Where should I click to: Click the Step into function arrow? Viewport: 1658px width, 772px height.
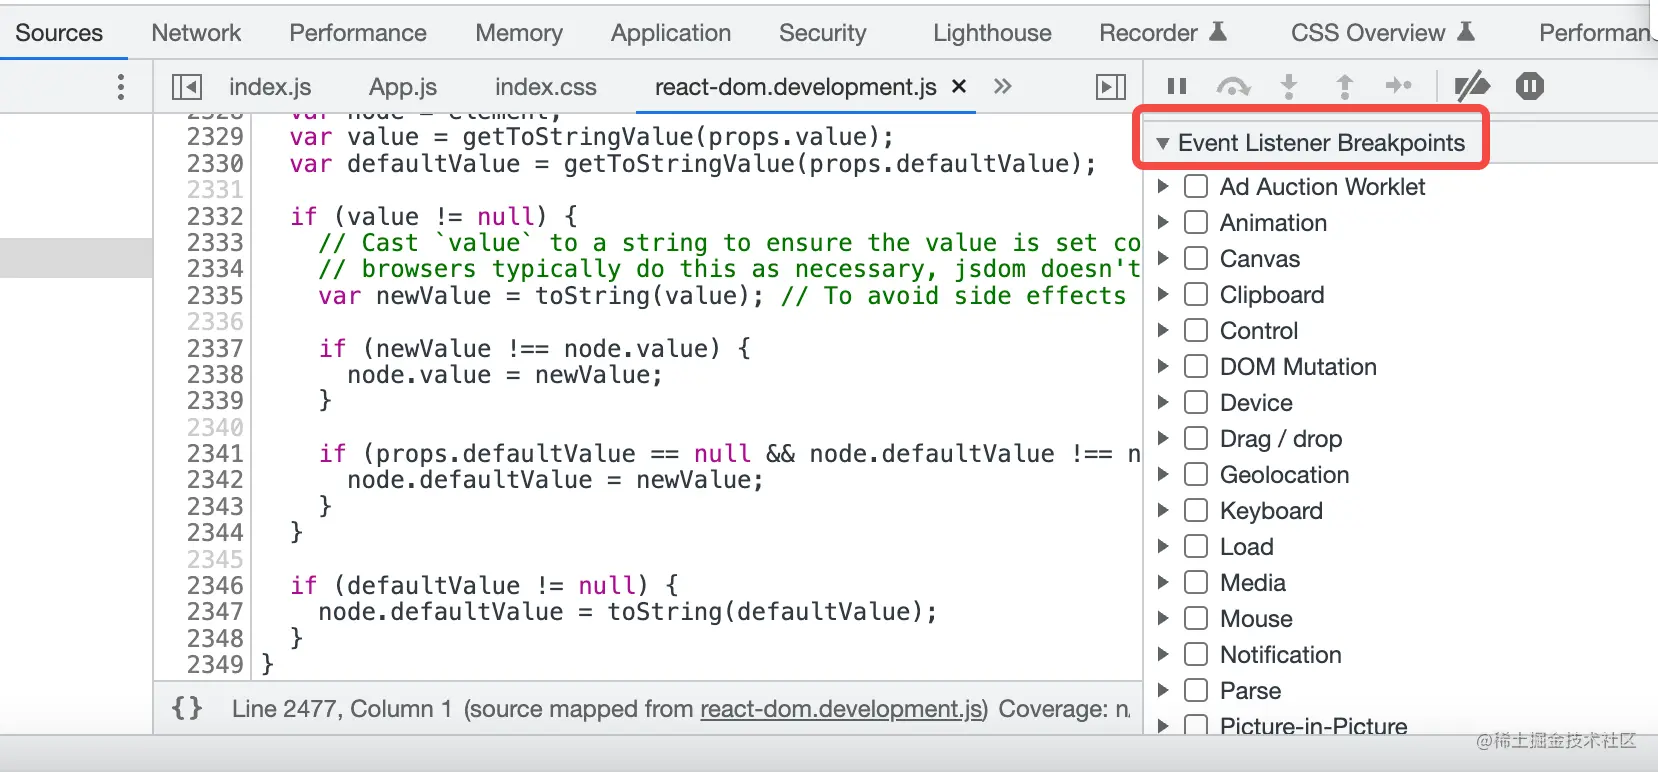(x=1289, y=87)
